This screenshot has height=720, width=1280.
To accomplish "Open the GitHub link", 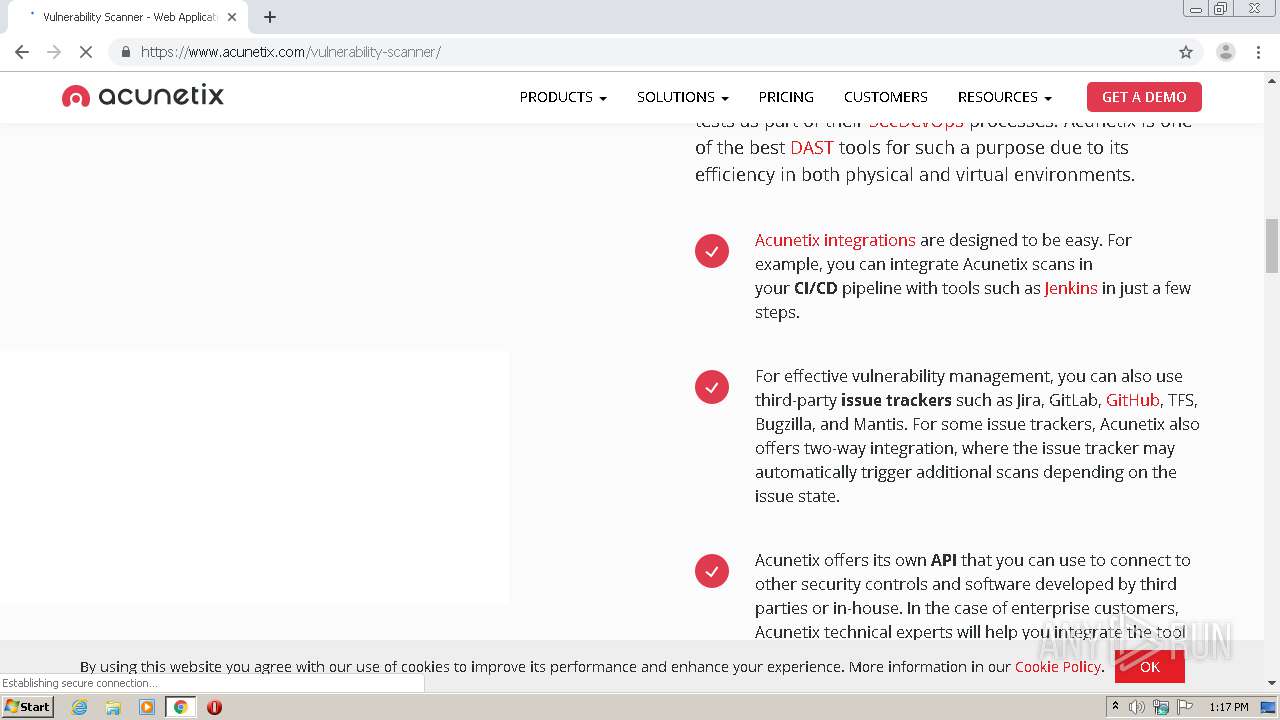I will click(x=1132, y=400).
